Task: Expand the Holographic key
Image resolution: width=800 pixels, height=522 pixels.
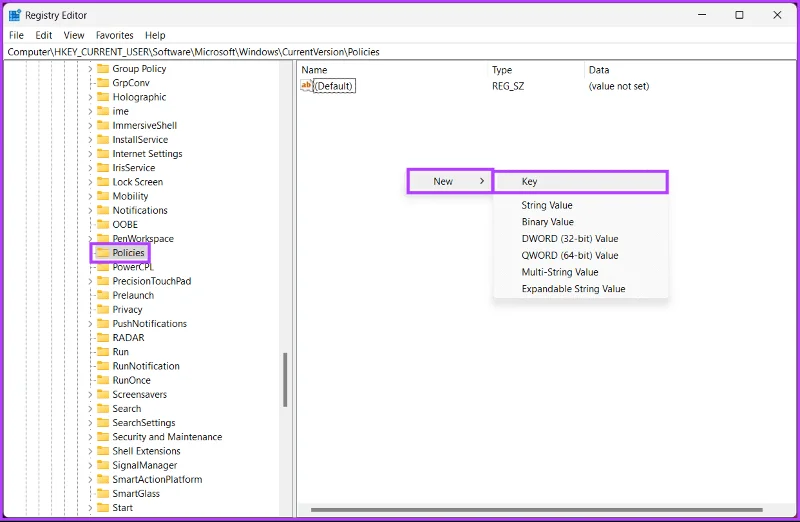Action: [90, 97]
